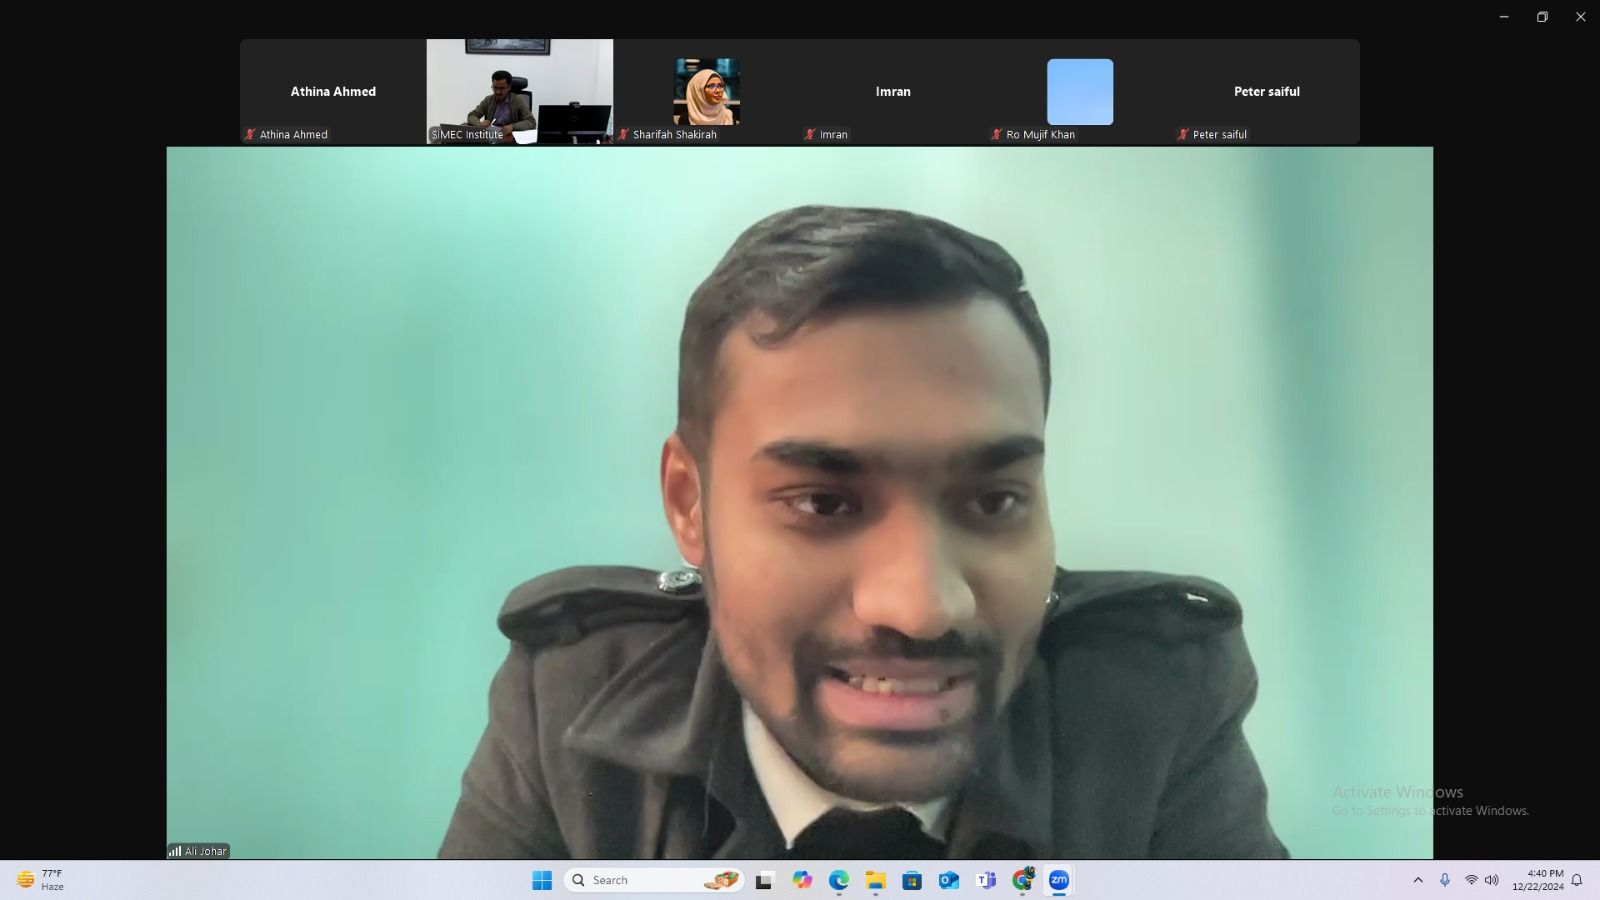Viewport: 1600px width, 900px height.
Task: Open Wi-Fi network quick settings
Action: tap(1471, 880)
